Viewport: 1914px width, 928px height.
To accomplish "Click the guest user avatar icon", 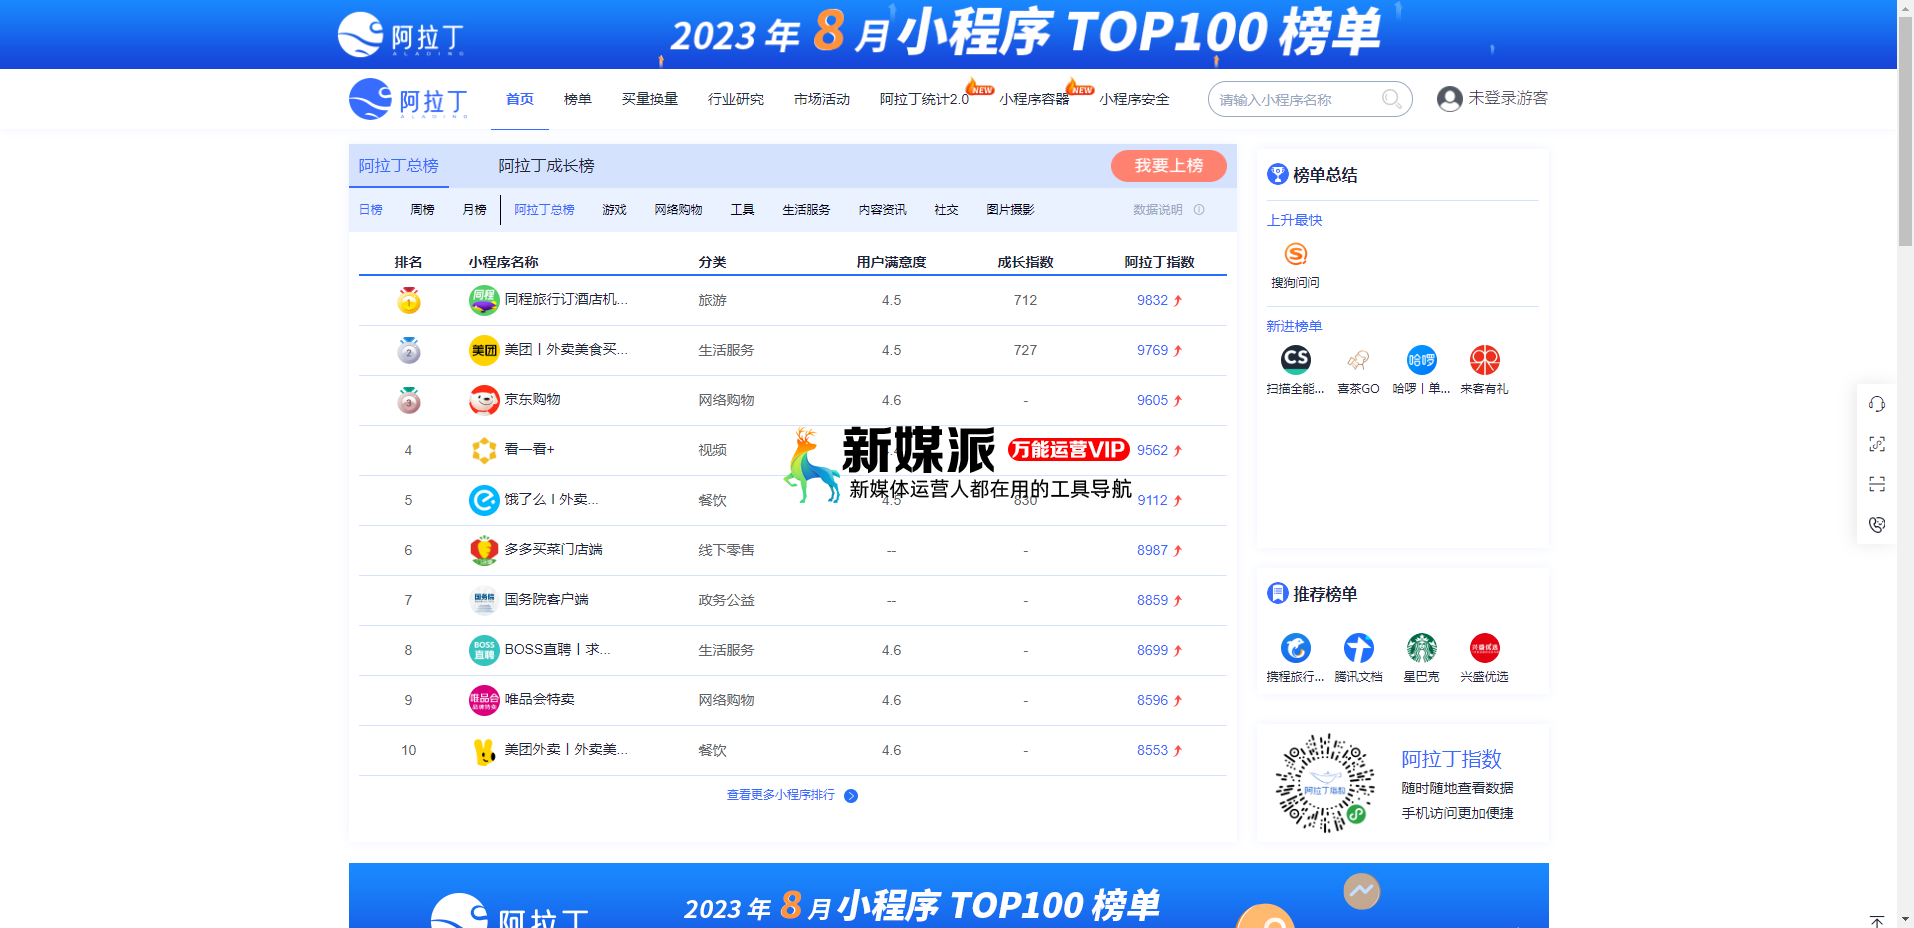I will (1449, 98).
